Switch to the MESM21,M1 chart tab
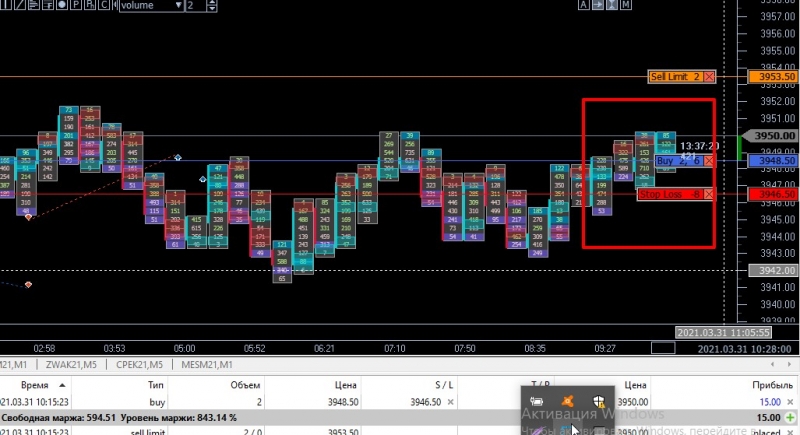The image size is (800, 435). tap(207, 365)
